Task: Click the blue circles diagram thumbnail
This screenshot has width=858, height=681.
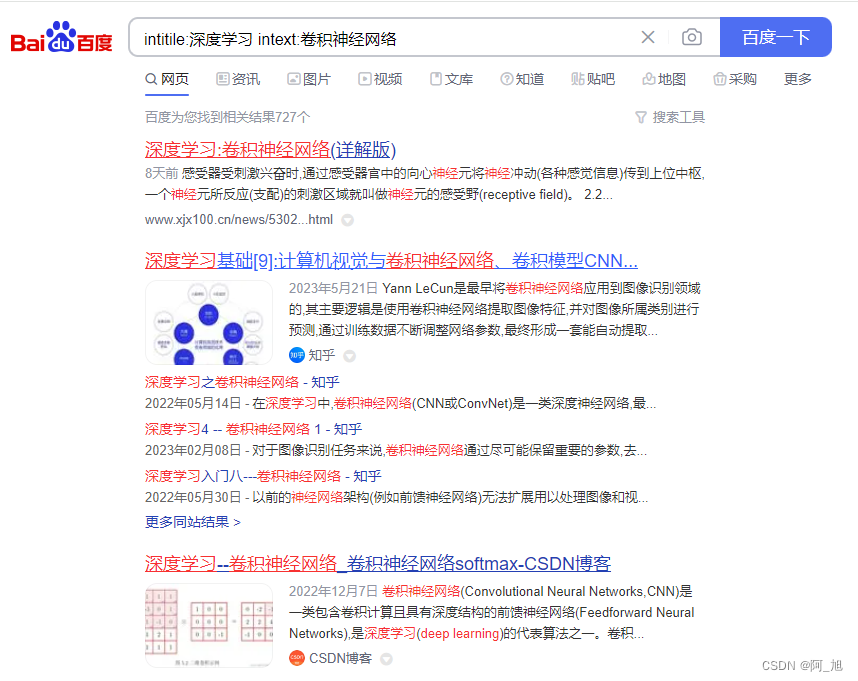Action: (209, 322)
